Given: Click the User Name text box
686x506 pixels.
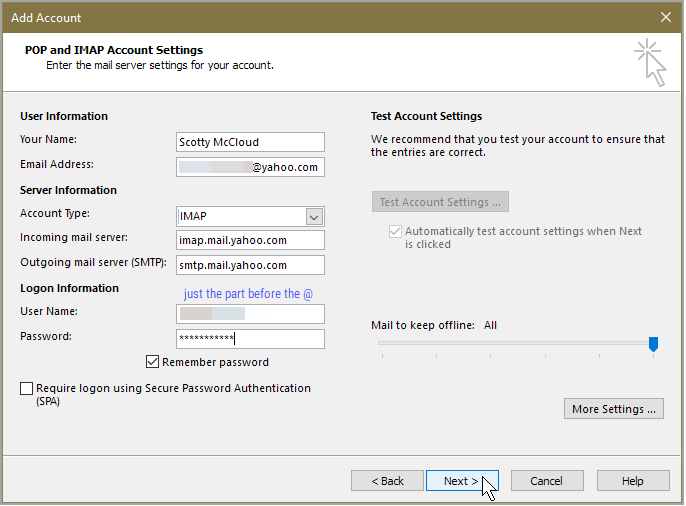Looking at the screenshot, I should 250,314.
